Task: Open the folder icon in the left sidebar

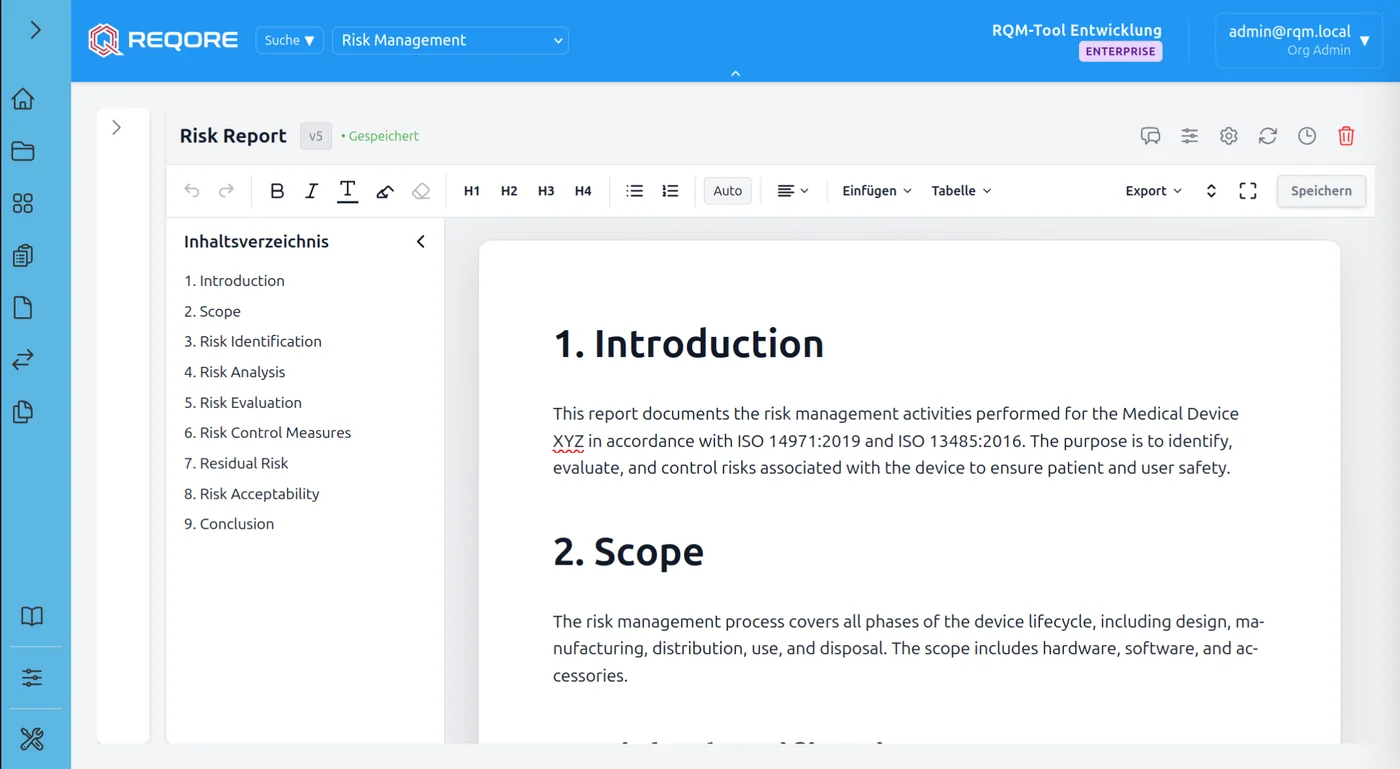Action: click(23, 151)
